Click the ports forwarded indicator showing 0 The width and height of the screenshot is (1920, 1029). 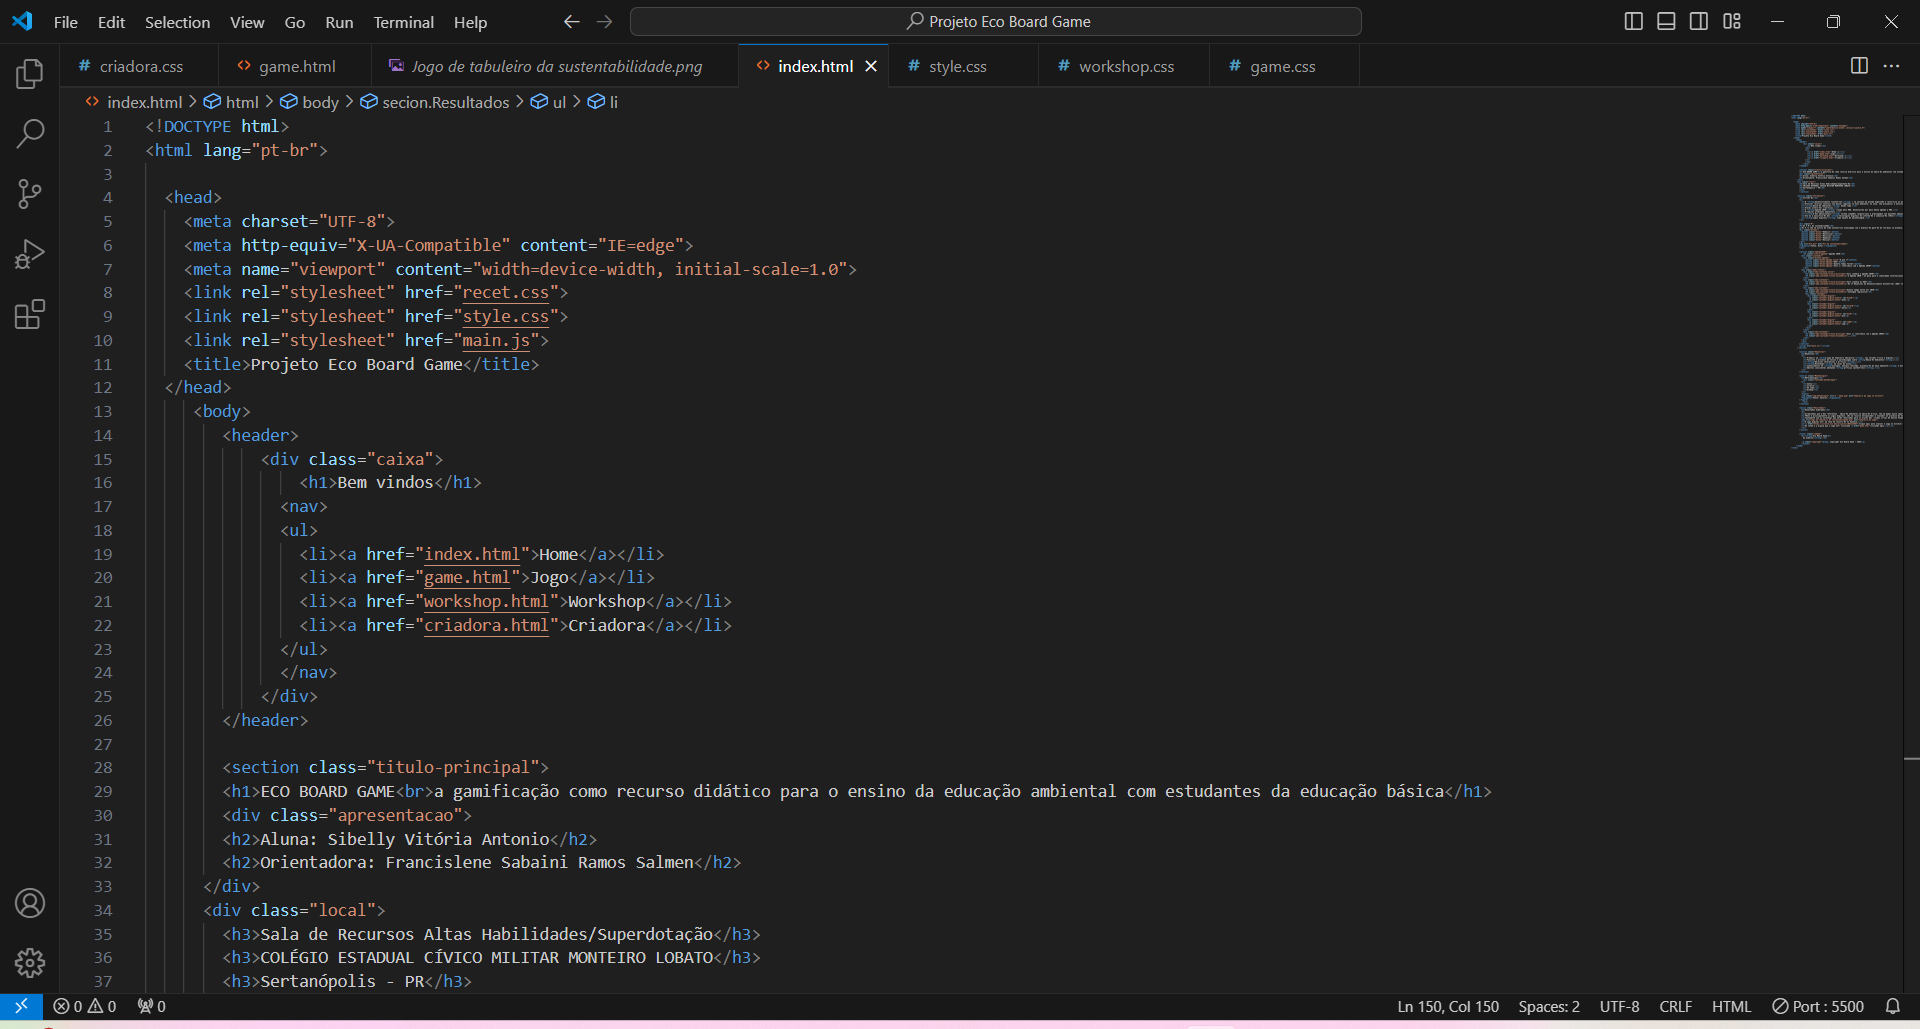pyautogui.click(x=152, y=1006)
